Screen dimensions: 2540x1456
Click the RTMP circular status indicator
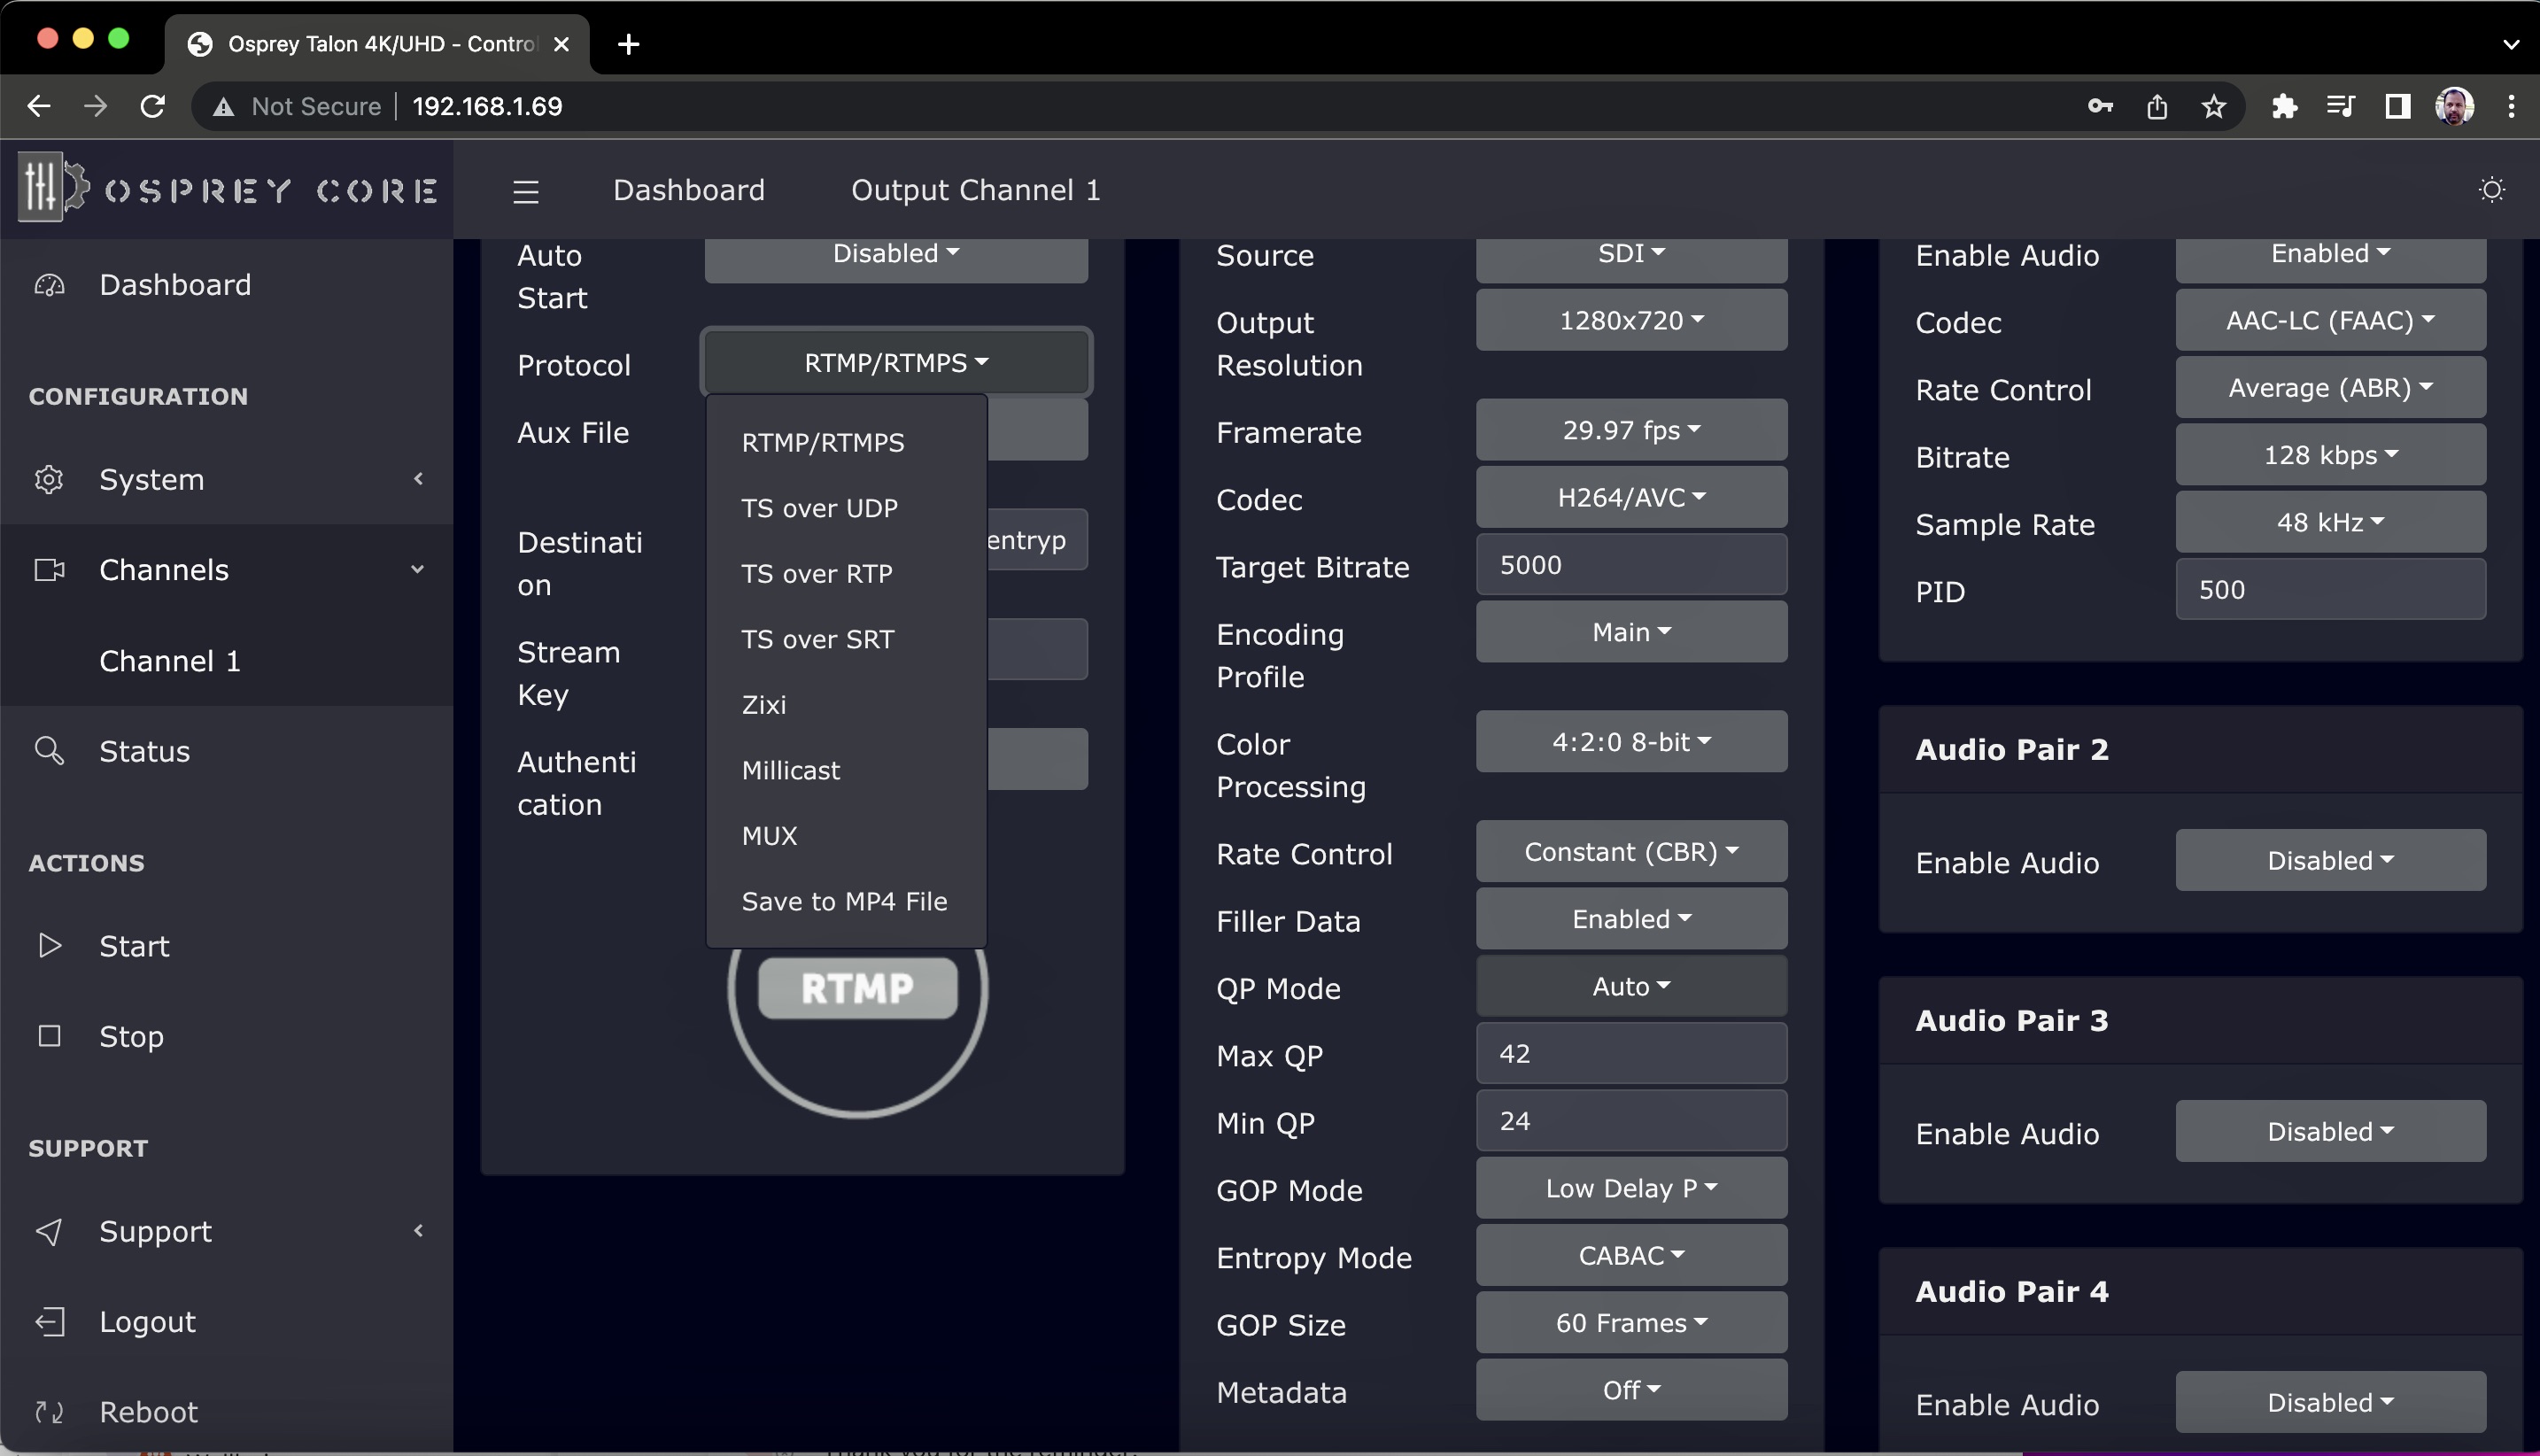(x=857, y=989)
